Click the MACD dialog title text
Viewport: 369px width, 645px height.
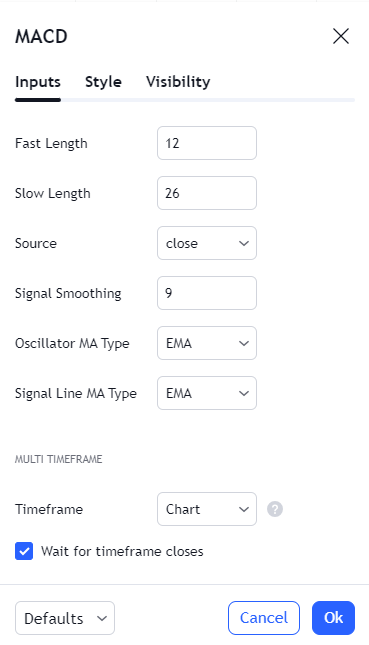click(x=41, y=37)
